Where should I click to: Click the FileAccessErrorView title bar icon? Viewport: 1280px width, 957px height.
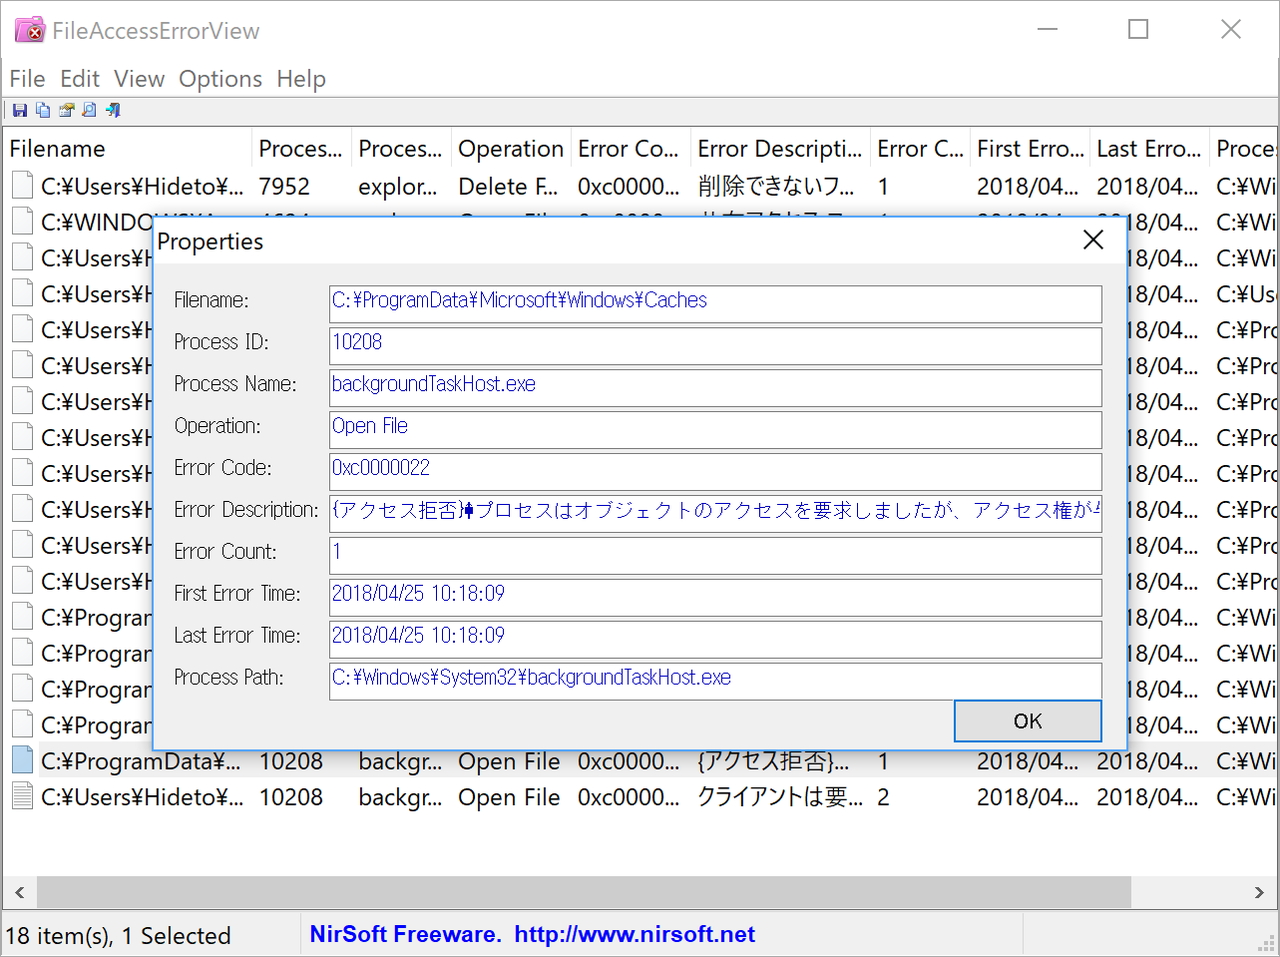(30, 30)
